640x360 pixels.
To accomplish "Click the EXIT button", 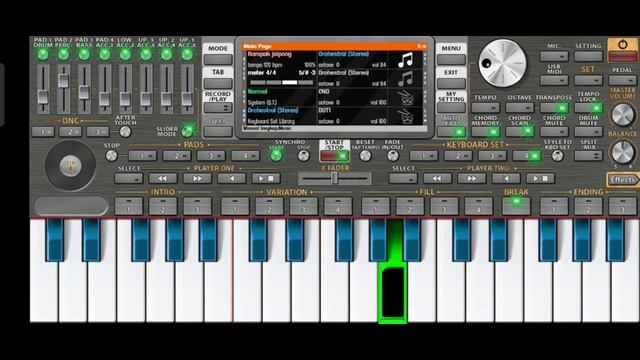I will coord(451,83).
